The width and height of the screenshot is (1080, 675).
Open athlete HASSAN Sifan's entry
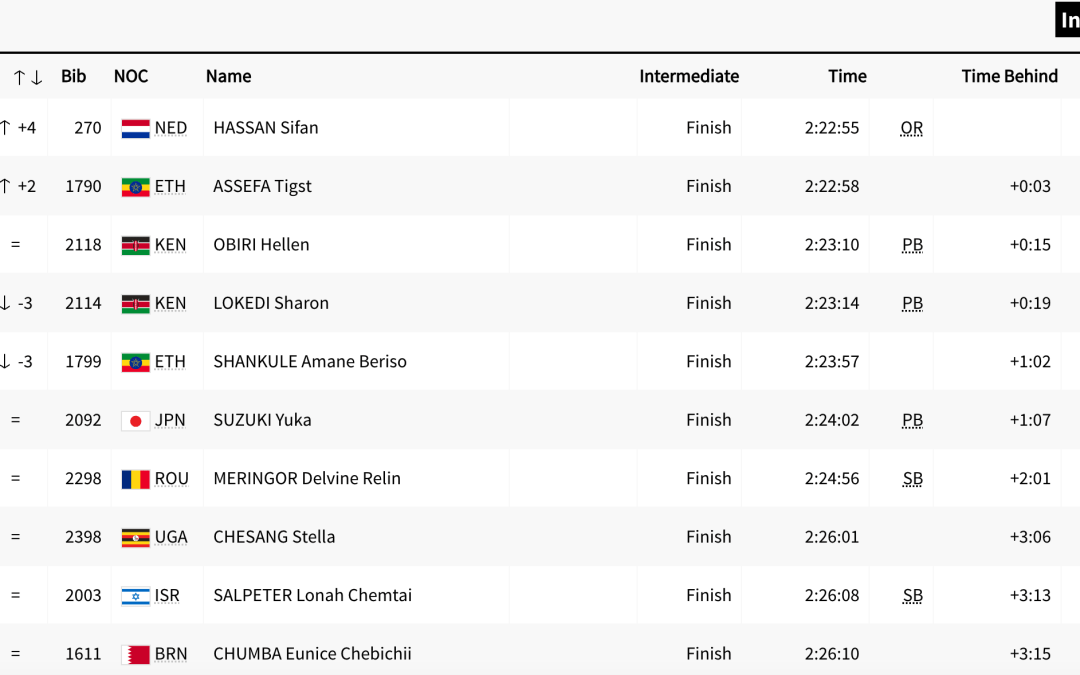tap(266, 128)
